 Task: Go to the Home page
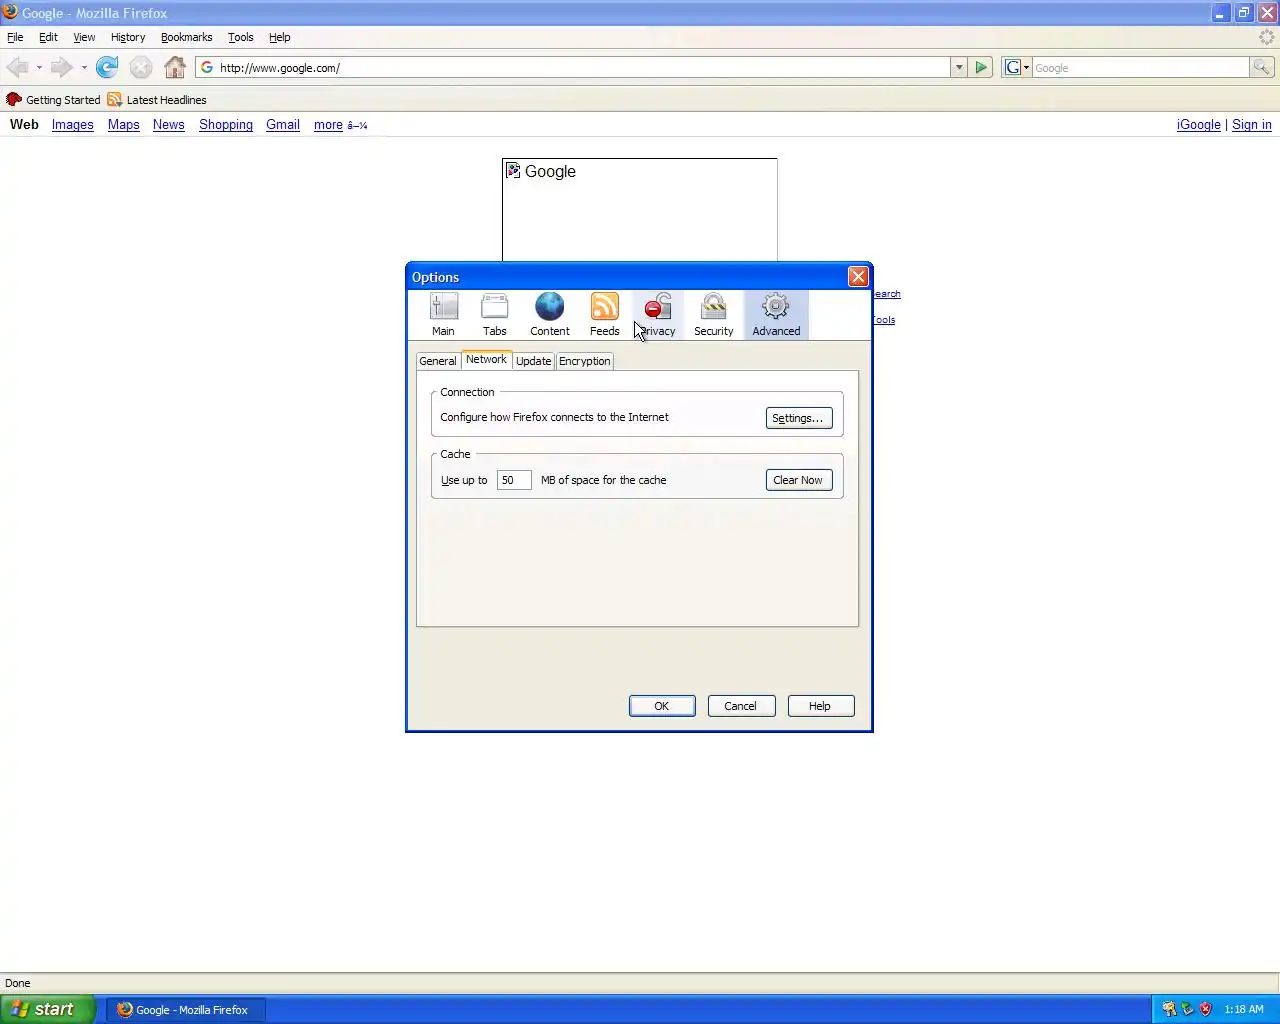pyautogui.click(x=175, y=67)
